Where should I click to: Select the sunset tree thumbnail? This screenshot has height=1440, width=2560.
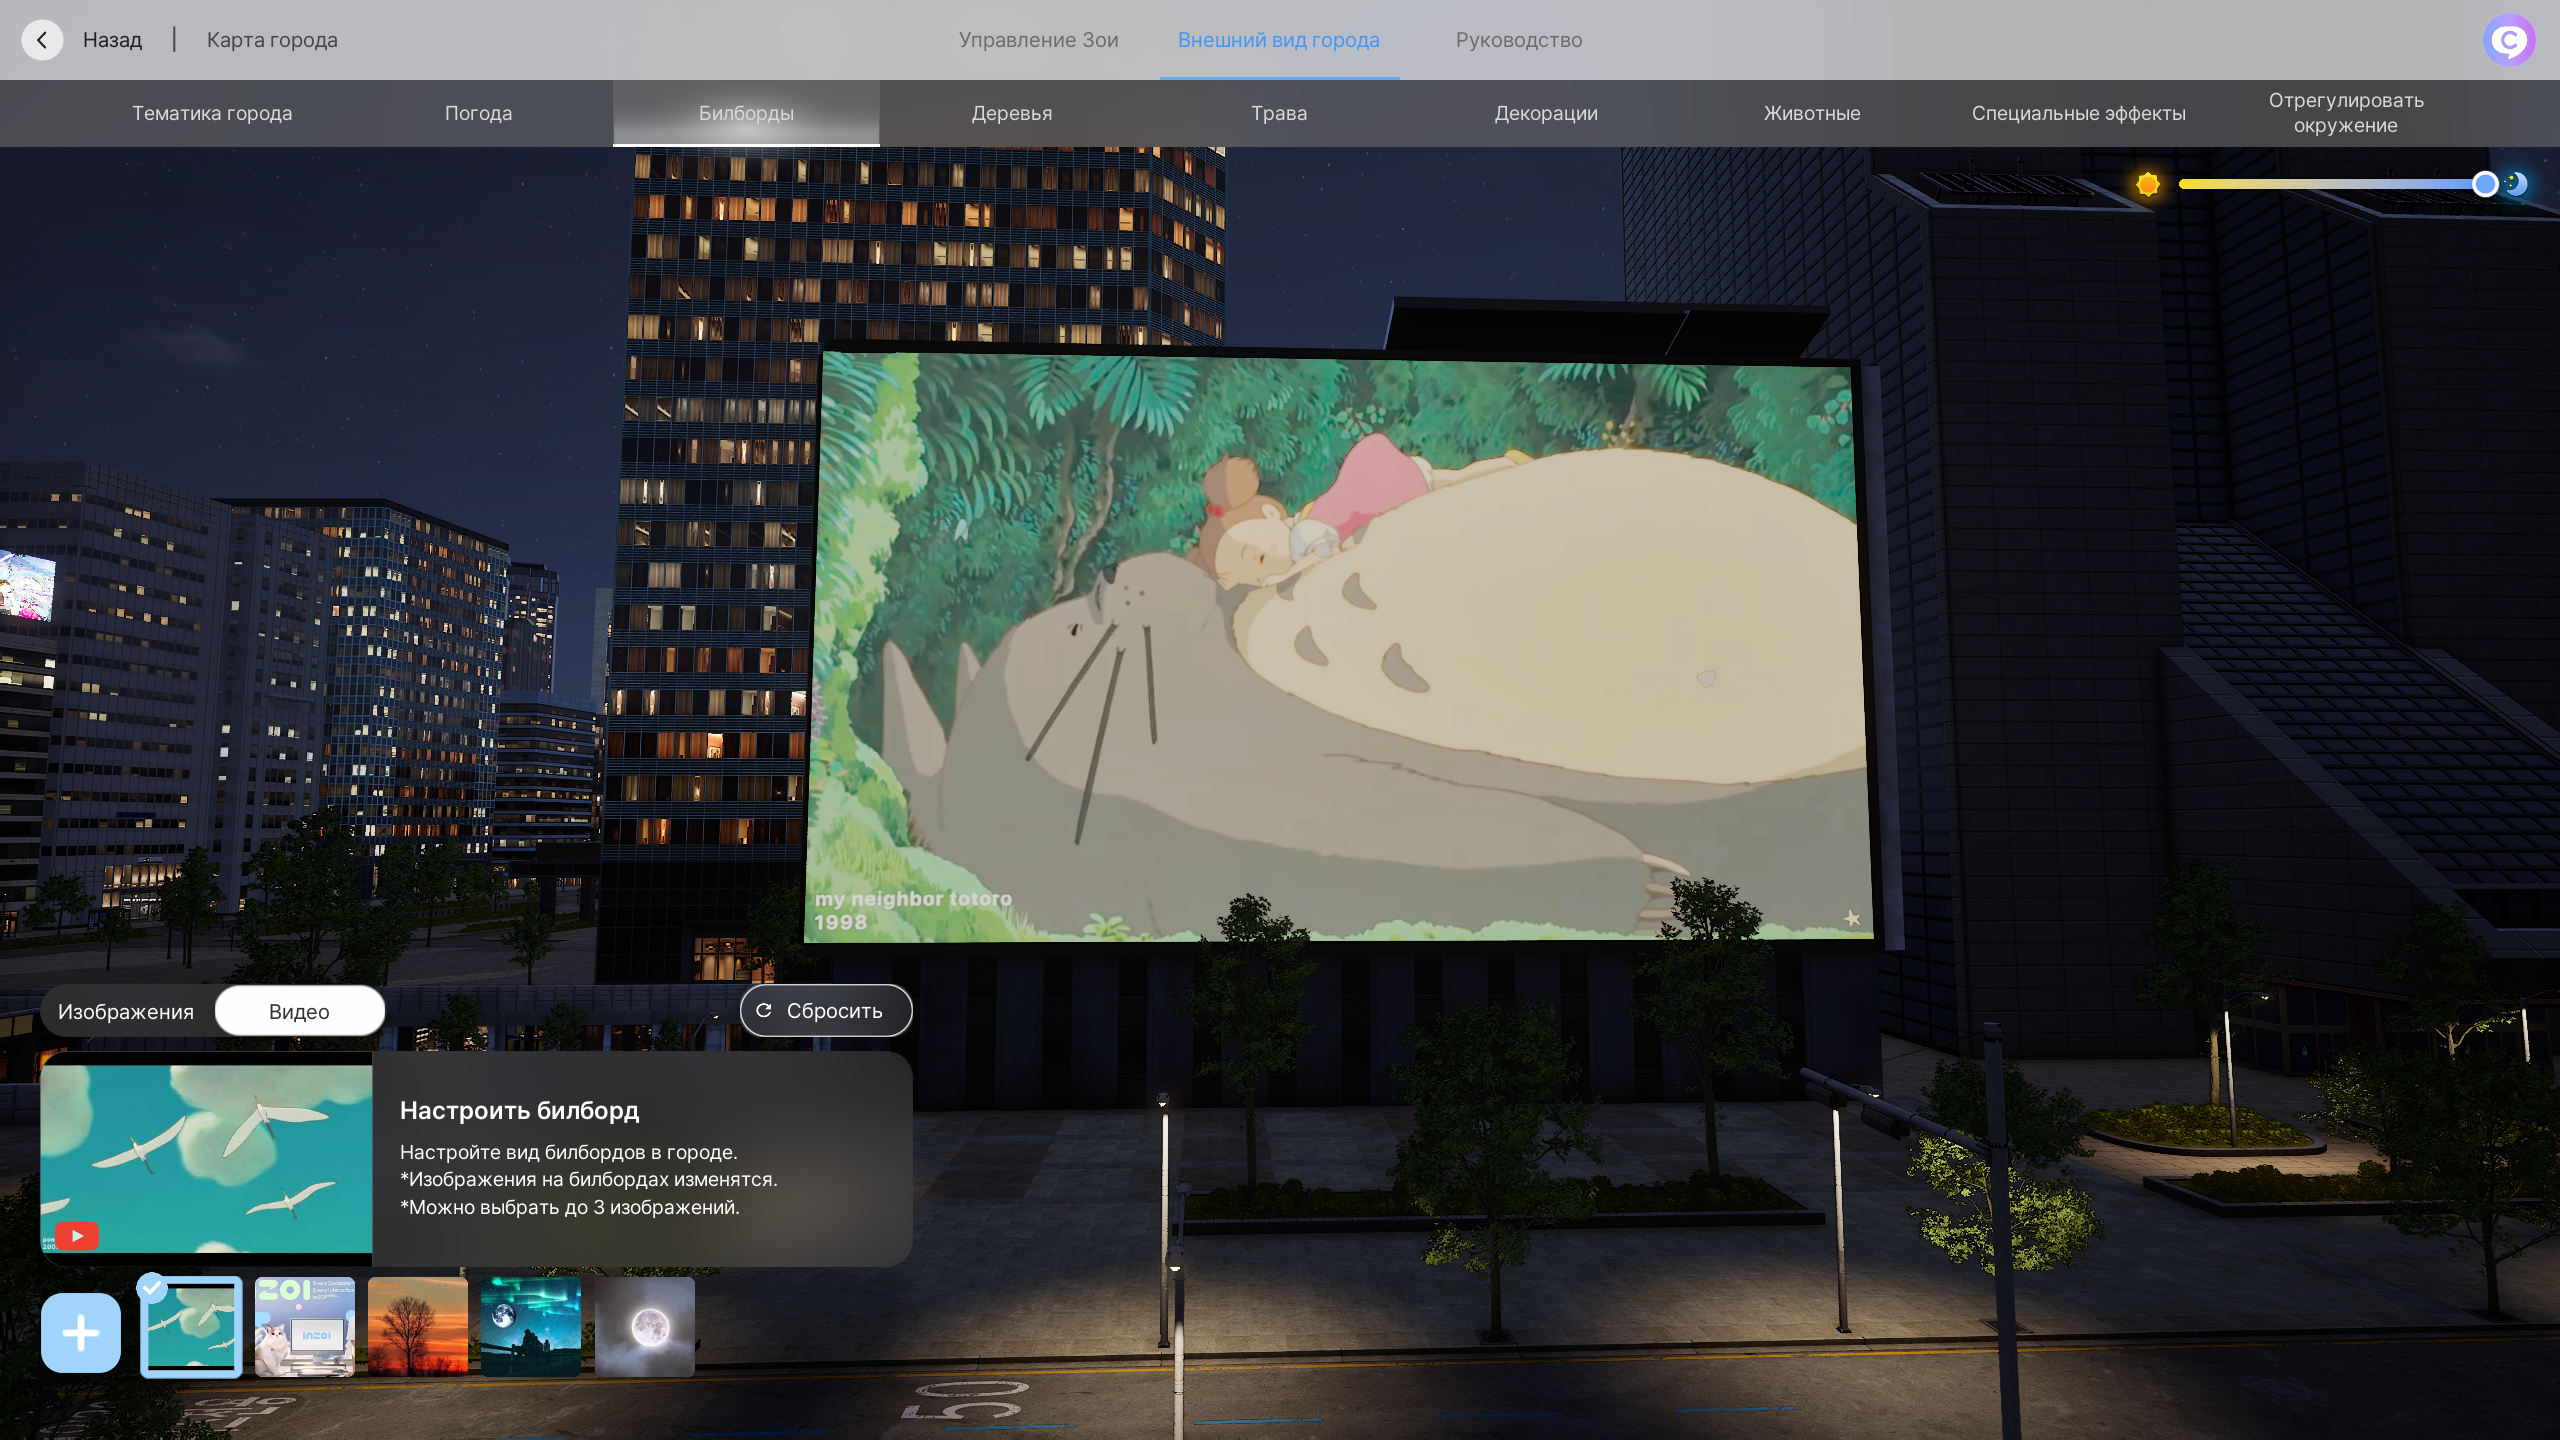coord(418,1327)
